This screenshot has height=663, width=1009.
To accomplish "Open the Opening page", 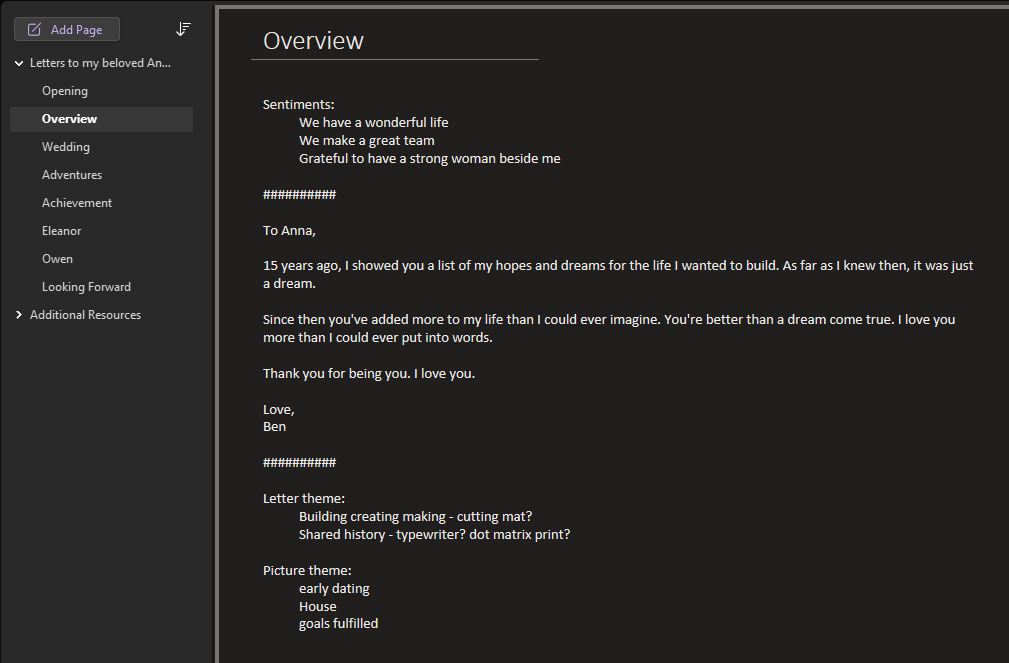I will [65, 91].
